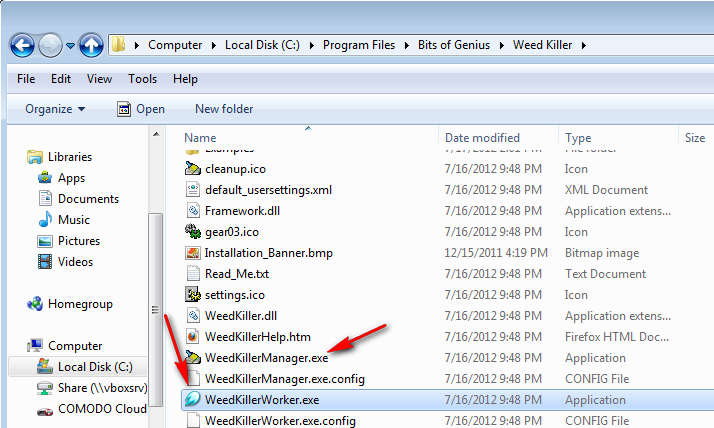This screenshot has height=428, width=714.
Task: Select the cleanup.ico file icon
Action: coord(193,169)
